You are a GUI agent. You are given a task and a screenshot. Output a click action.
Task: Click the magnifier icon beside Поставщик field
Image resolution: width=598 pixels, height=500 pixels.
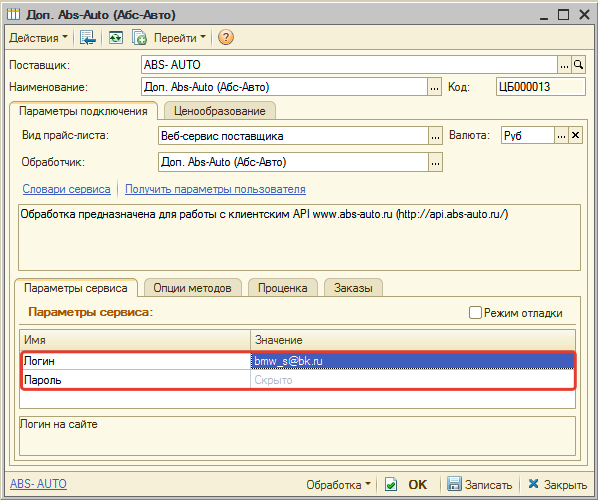click(579, 65)
